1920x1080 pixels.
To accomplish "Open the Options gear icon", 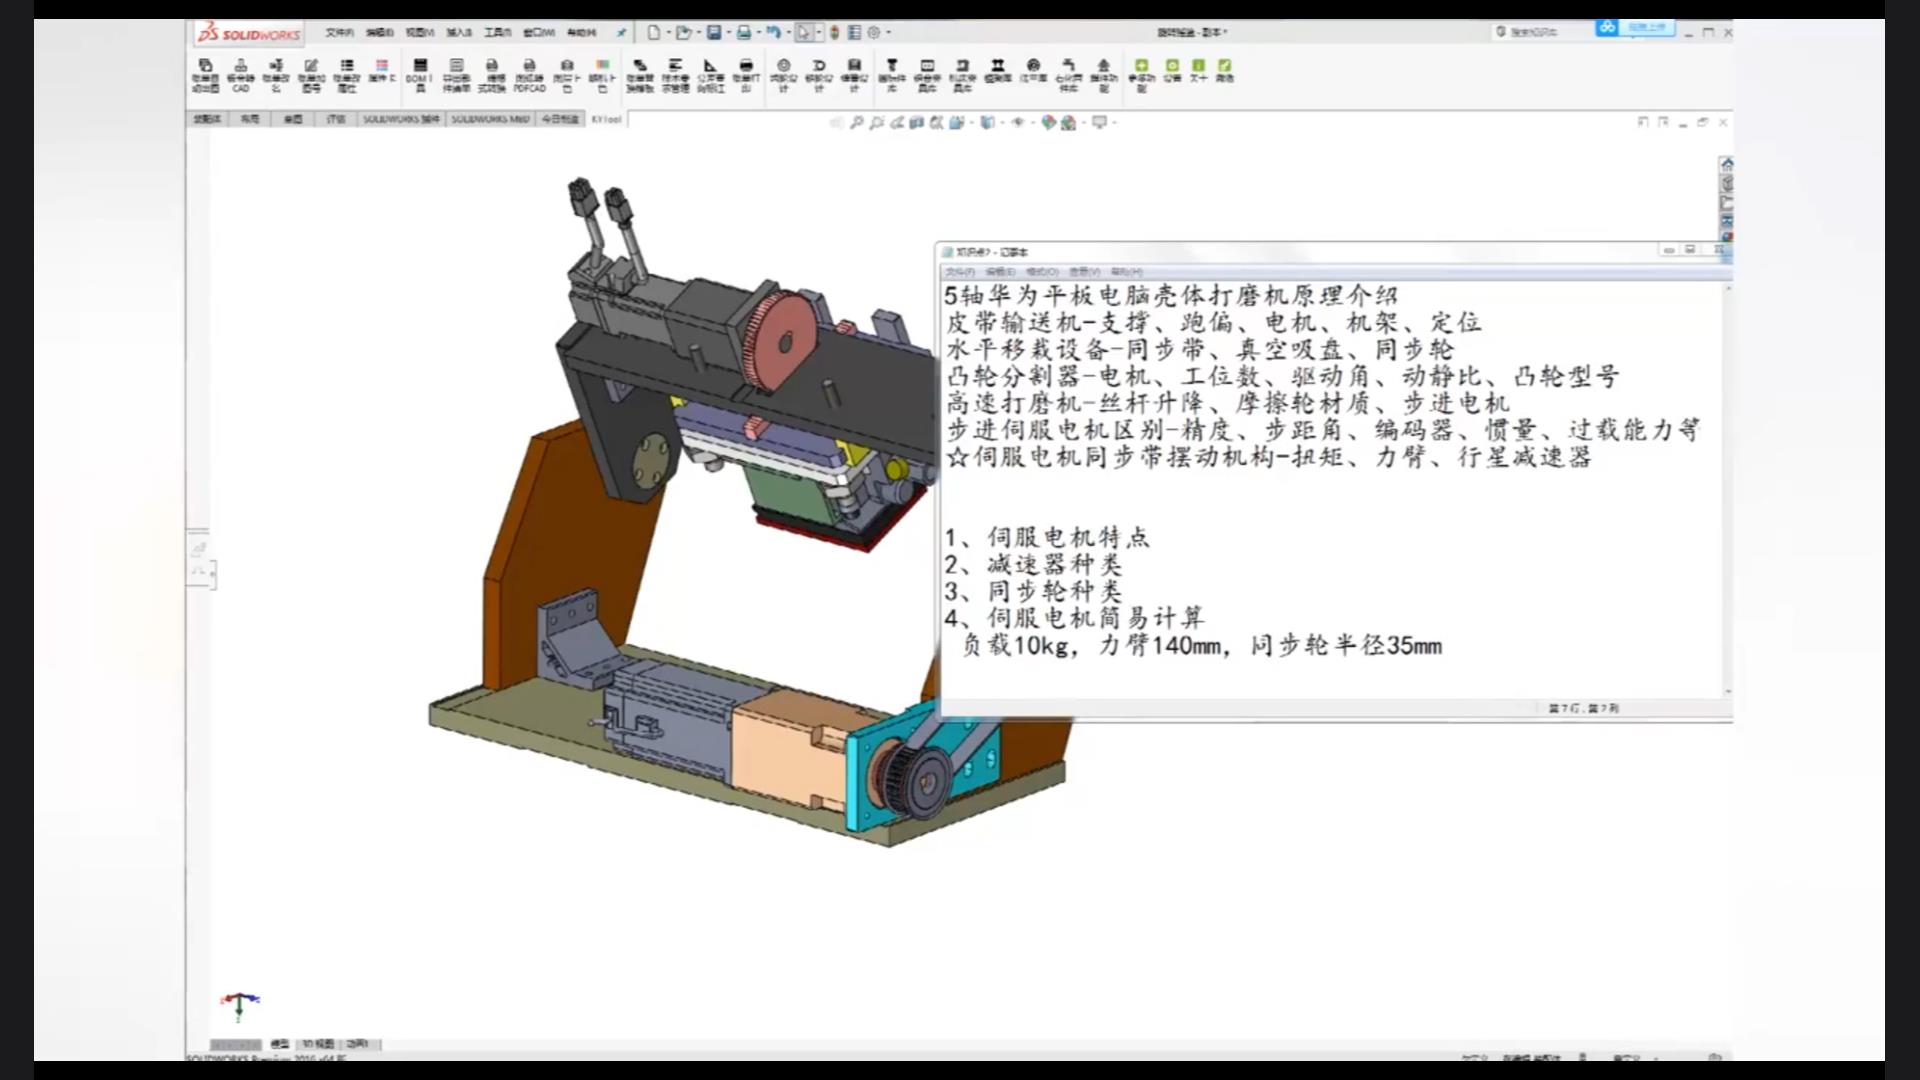I will click(x=874, y=32).
